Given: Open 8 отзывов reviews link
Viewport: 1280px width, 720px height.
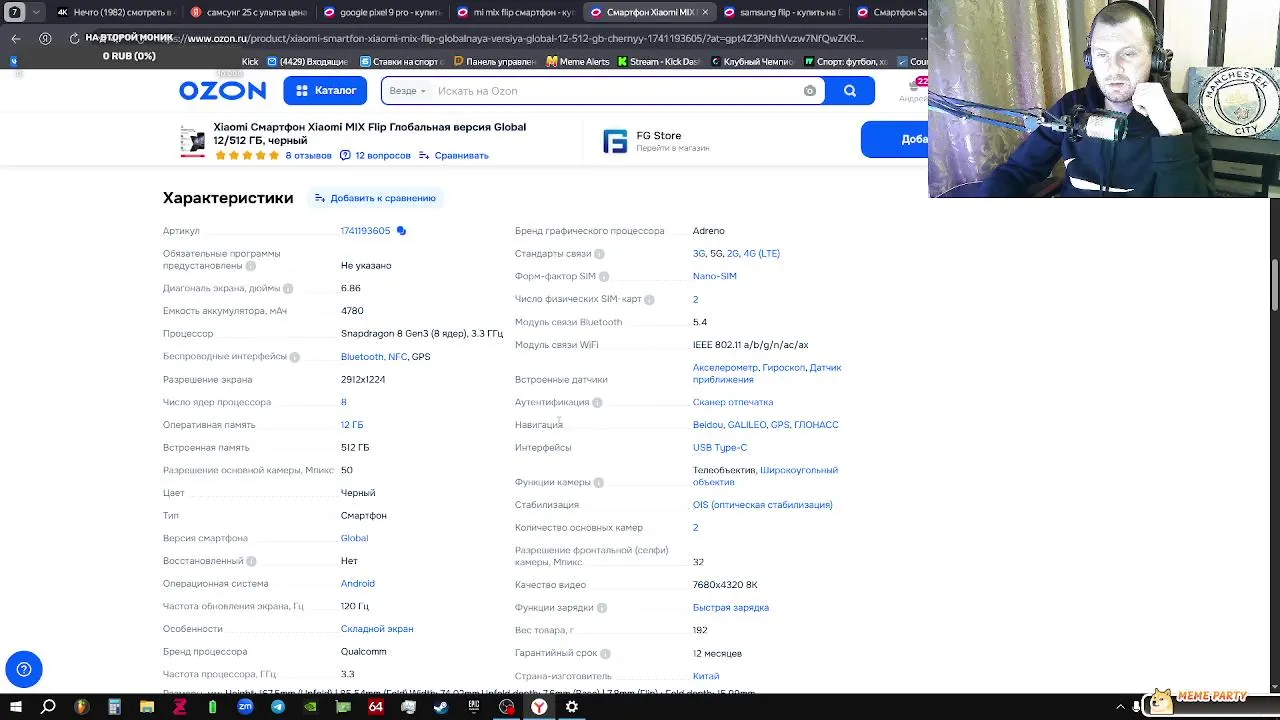Looking at the screenshot, I should click(x=308, y=156).
